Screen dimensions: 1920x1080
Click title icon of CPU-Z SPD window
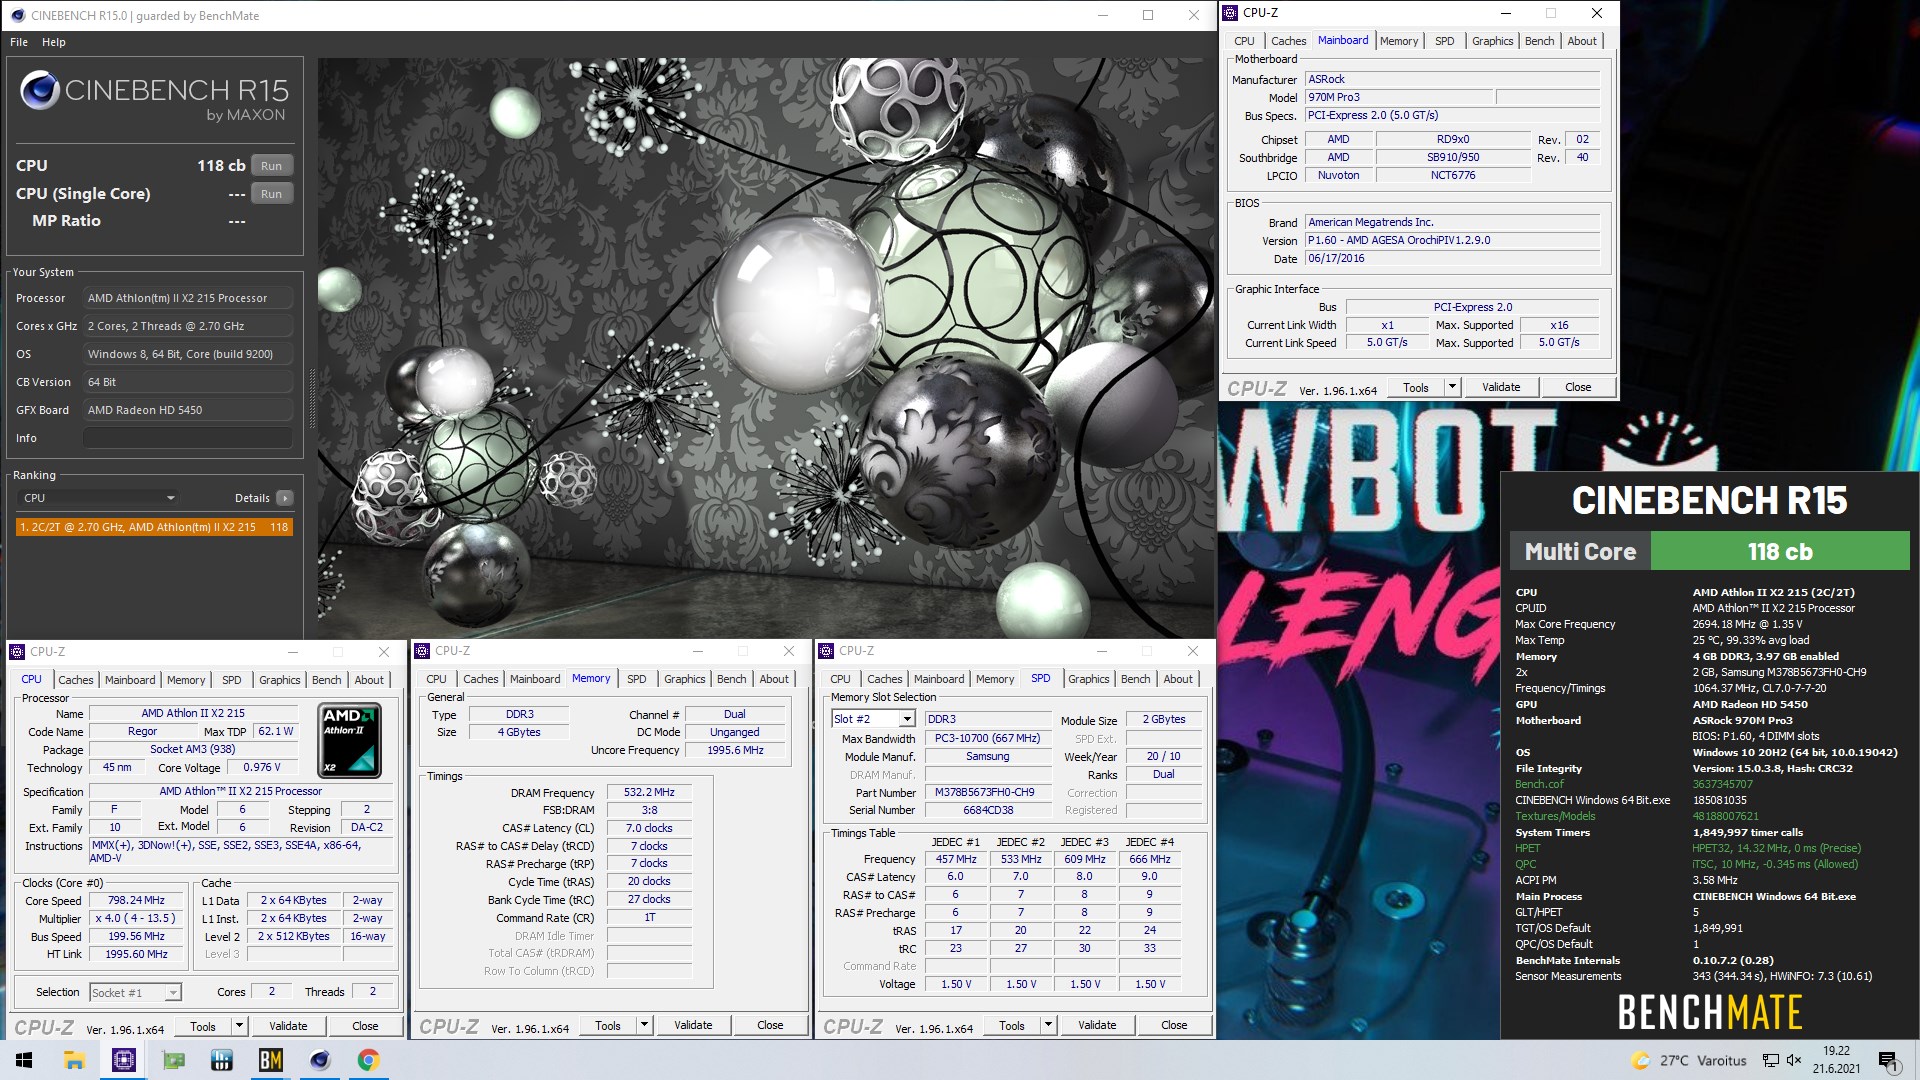[x=826, y=651]
